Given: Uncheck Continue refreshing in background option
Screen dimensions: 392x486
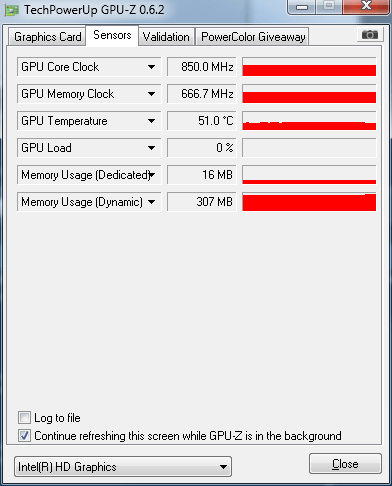Looking at the screenshot, I should 25,436.
